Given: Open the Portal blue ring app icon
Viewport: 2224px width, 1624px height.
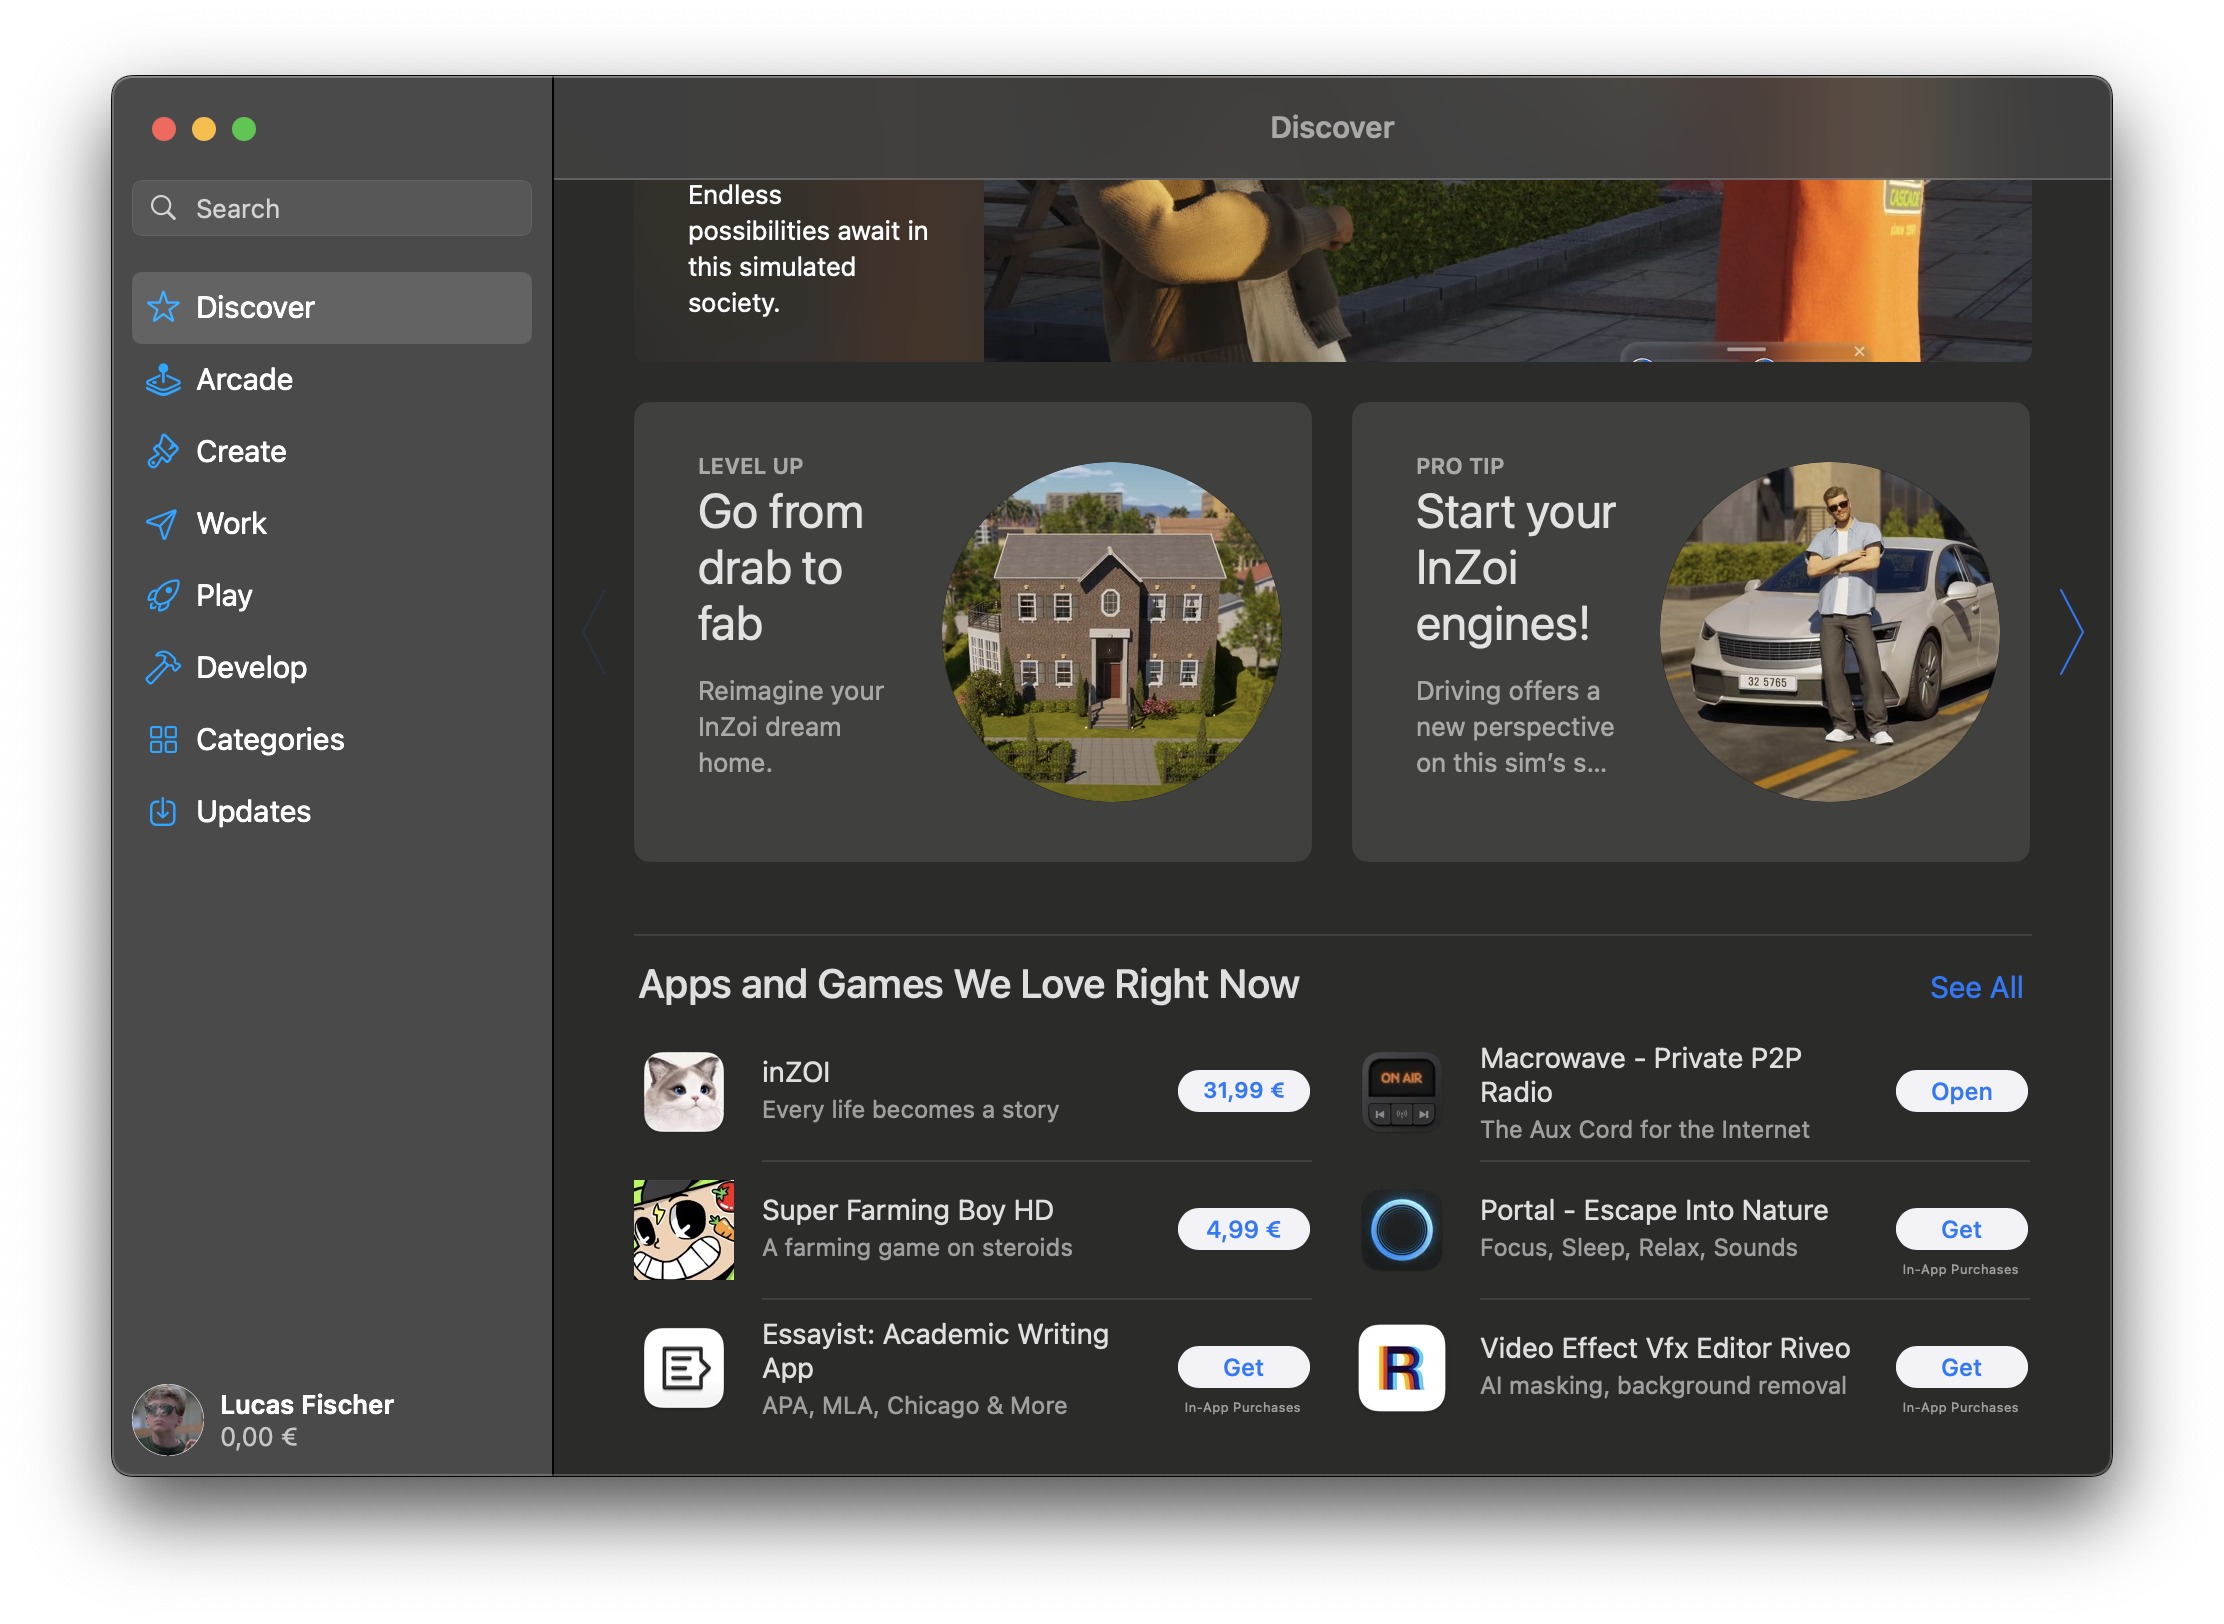Looking at the screenshot, I should click(x=1401, y=1229).
